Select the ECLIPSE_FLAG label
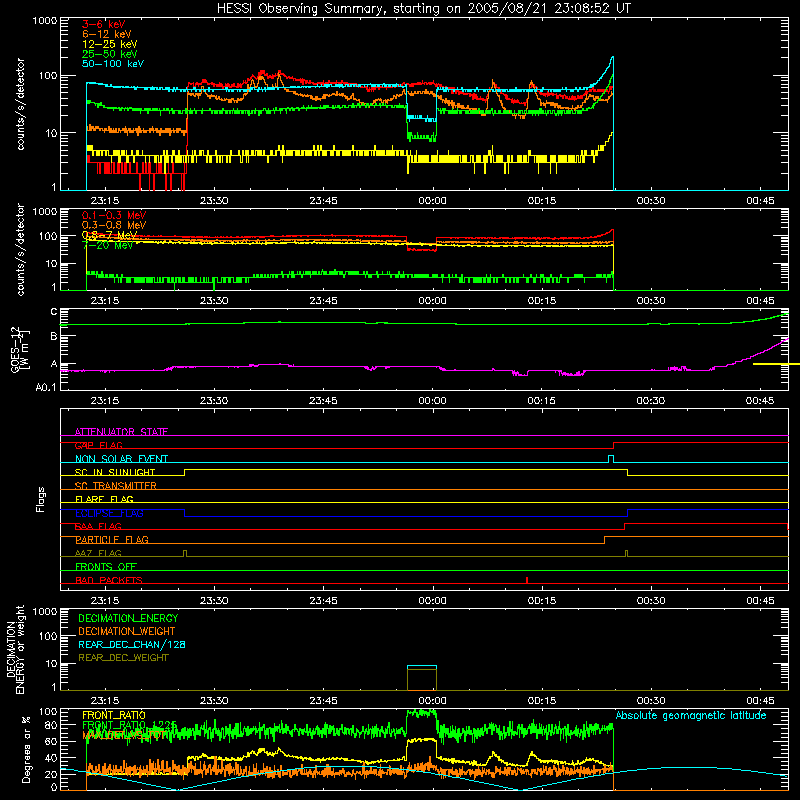The image size is (800, 800). click(109, 513)
